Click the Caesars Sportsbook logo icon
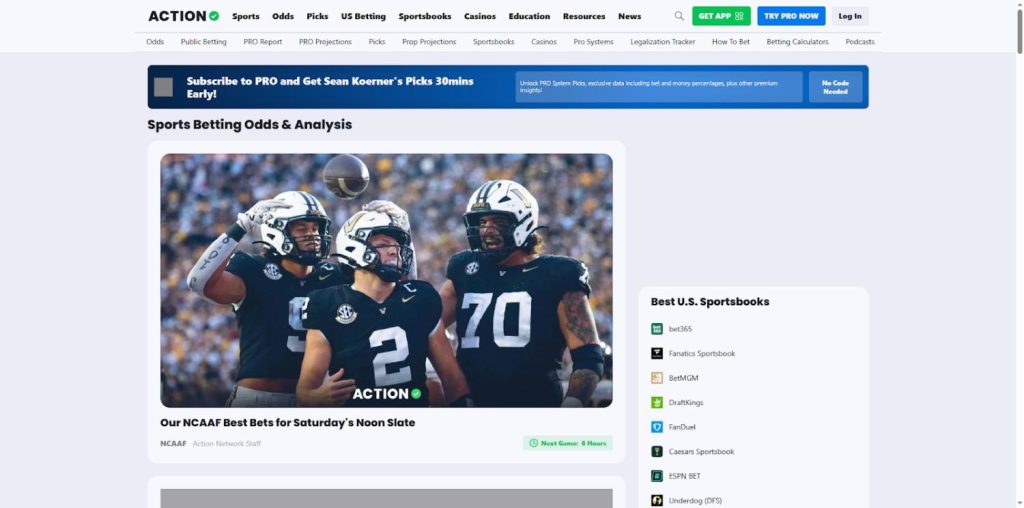Screen dimensions: 1024x508 [657, 452]
